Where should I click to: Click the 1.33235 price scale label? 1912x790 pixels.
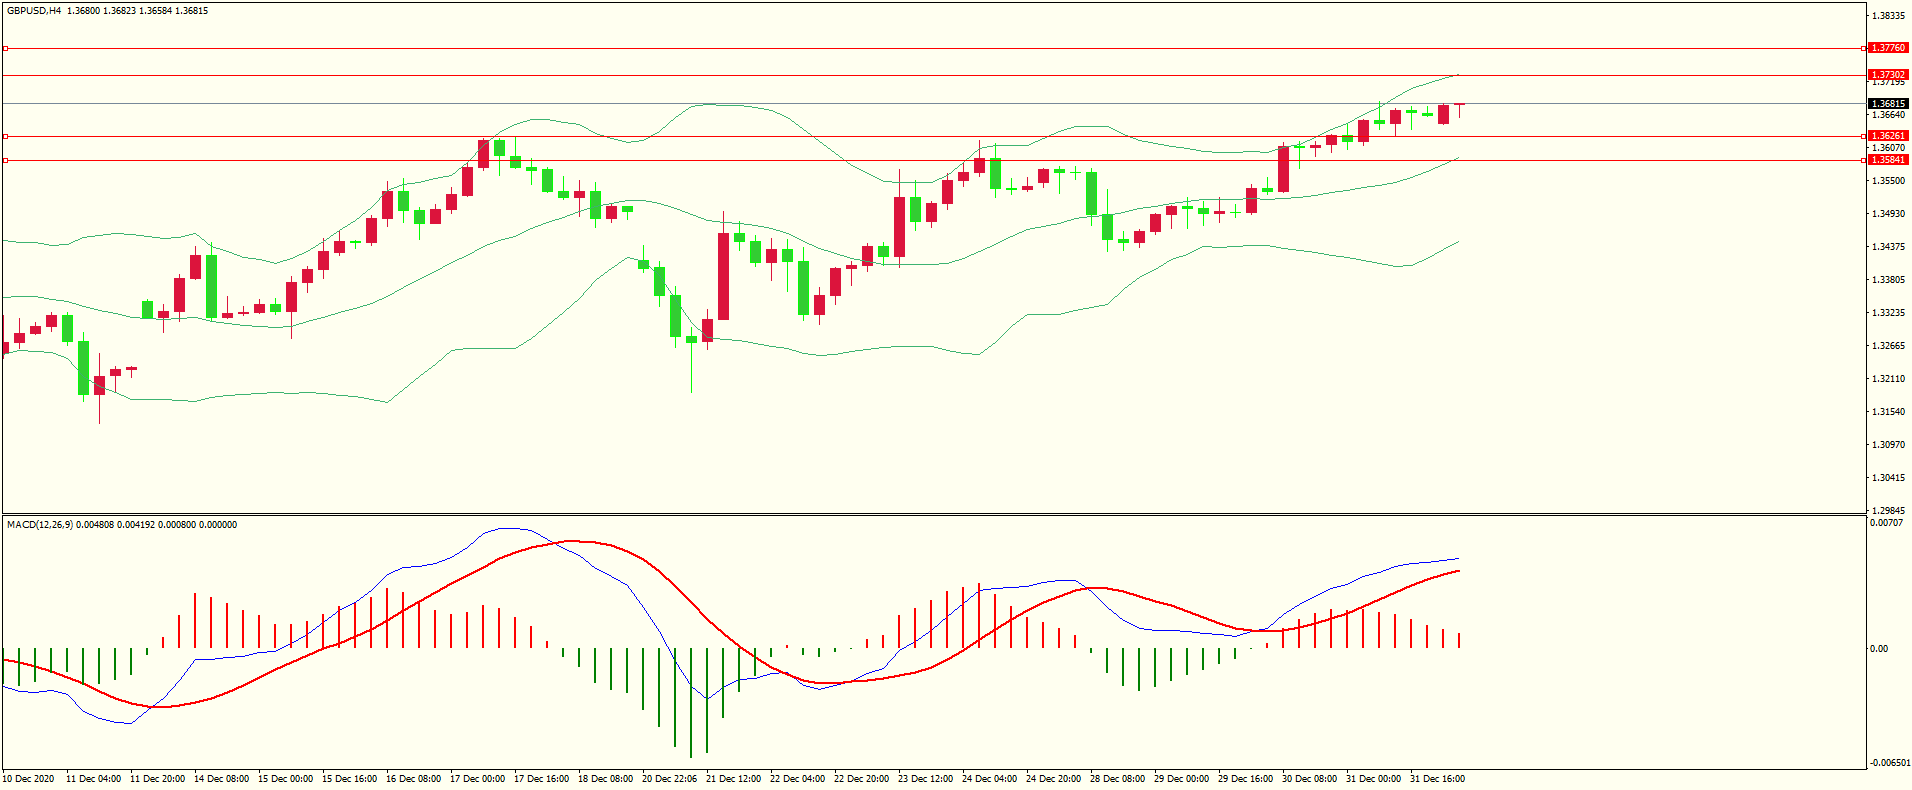(x=1888, y=313)
